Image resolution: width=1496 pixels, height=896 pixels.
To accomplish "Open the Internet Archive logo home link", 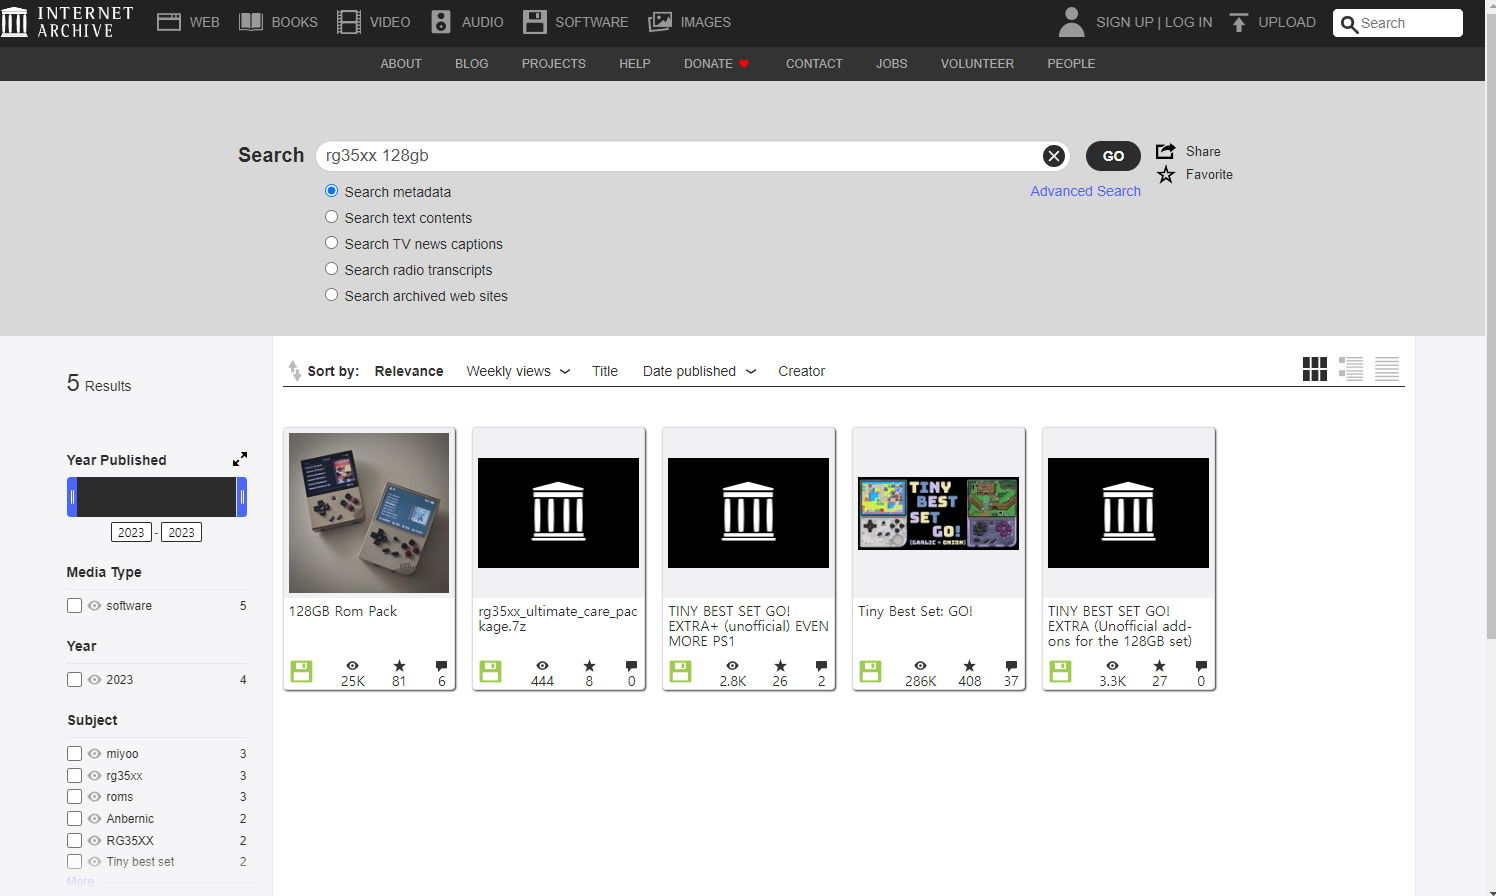I will coord(67,22).
